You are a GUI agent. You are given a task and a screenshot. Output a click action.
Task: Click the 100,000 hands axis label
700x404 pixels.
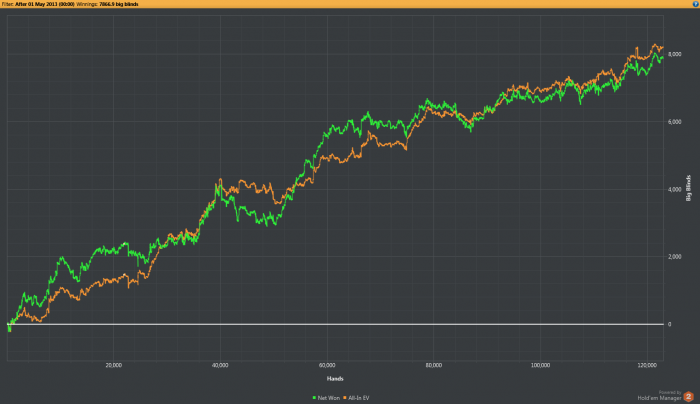(x=540, y=365)
